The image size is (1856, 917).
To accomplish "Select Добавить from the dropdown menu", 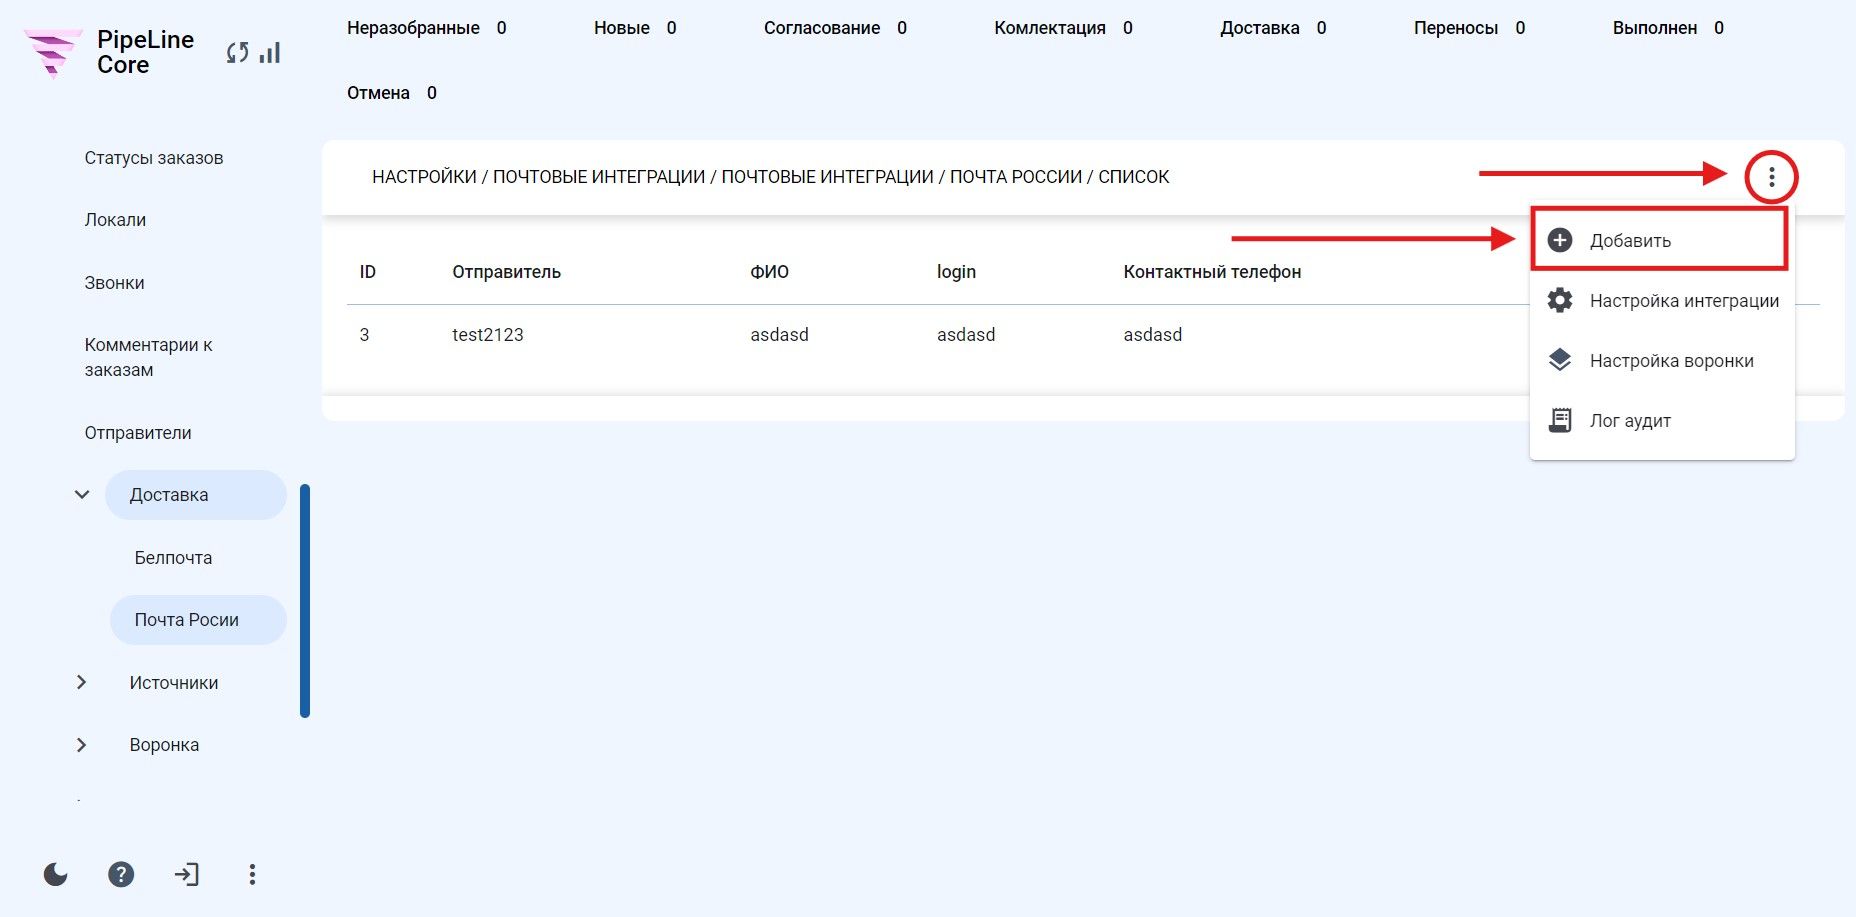I will coord(1660,240).
